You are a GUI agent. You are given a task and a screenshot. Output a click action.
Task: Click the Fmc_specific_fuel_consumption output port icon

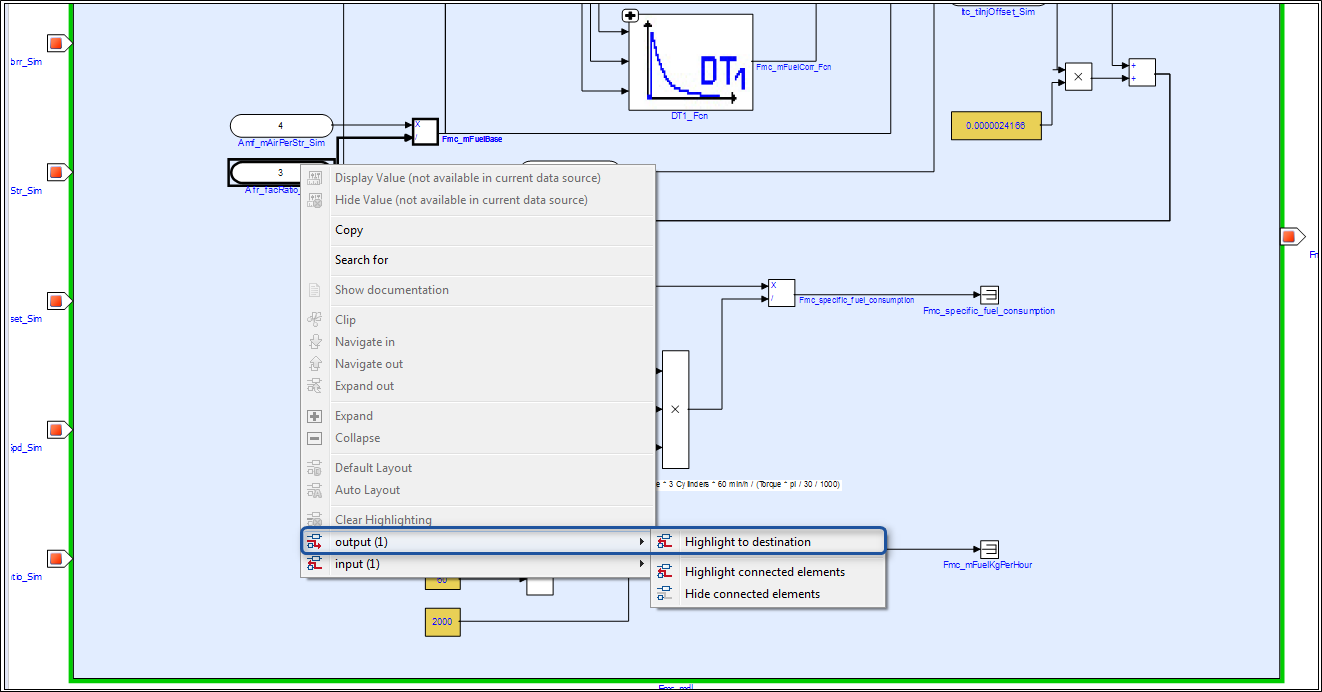[989, 294]
